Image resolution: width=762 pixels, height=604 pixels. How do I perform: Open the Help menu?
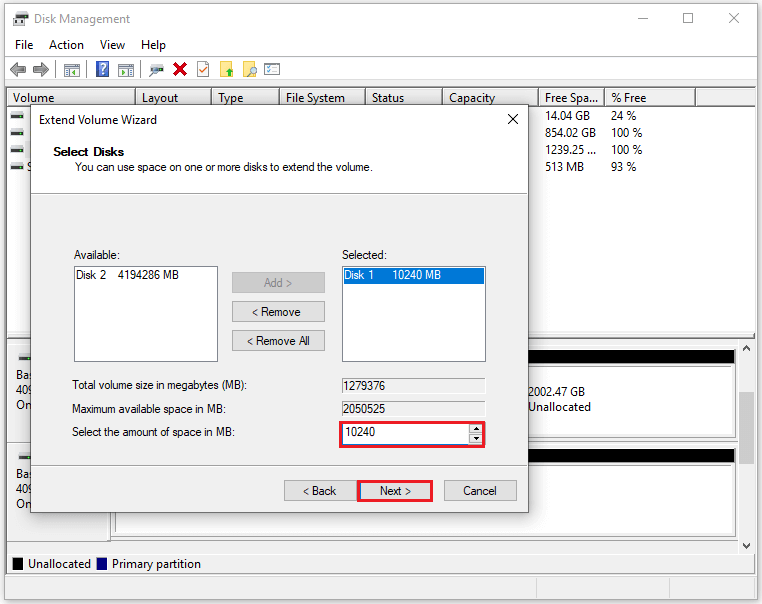pyautogui.click(x=153, y=45)
